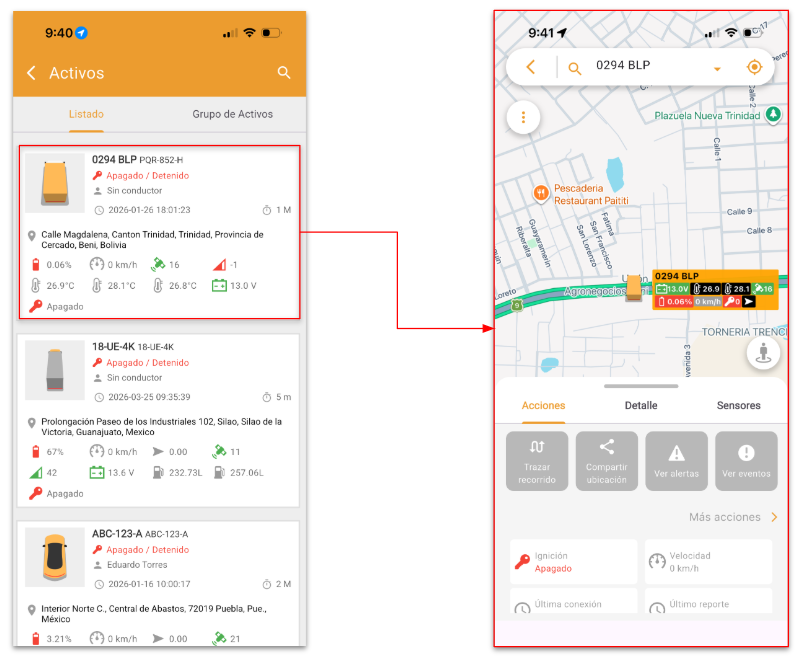Switch to the Listado tab
The height and width of the screenshot is (659, 798).
87,114
